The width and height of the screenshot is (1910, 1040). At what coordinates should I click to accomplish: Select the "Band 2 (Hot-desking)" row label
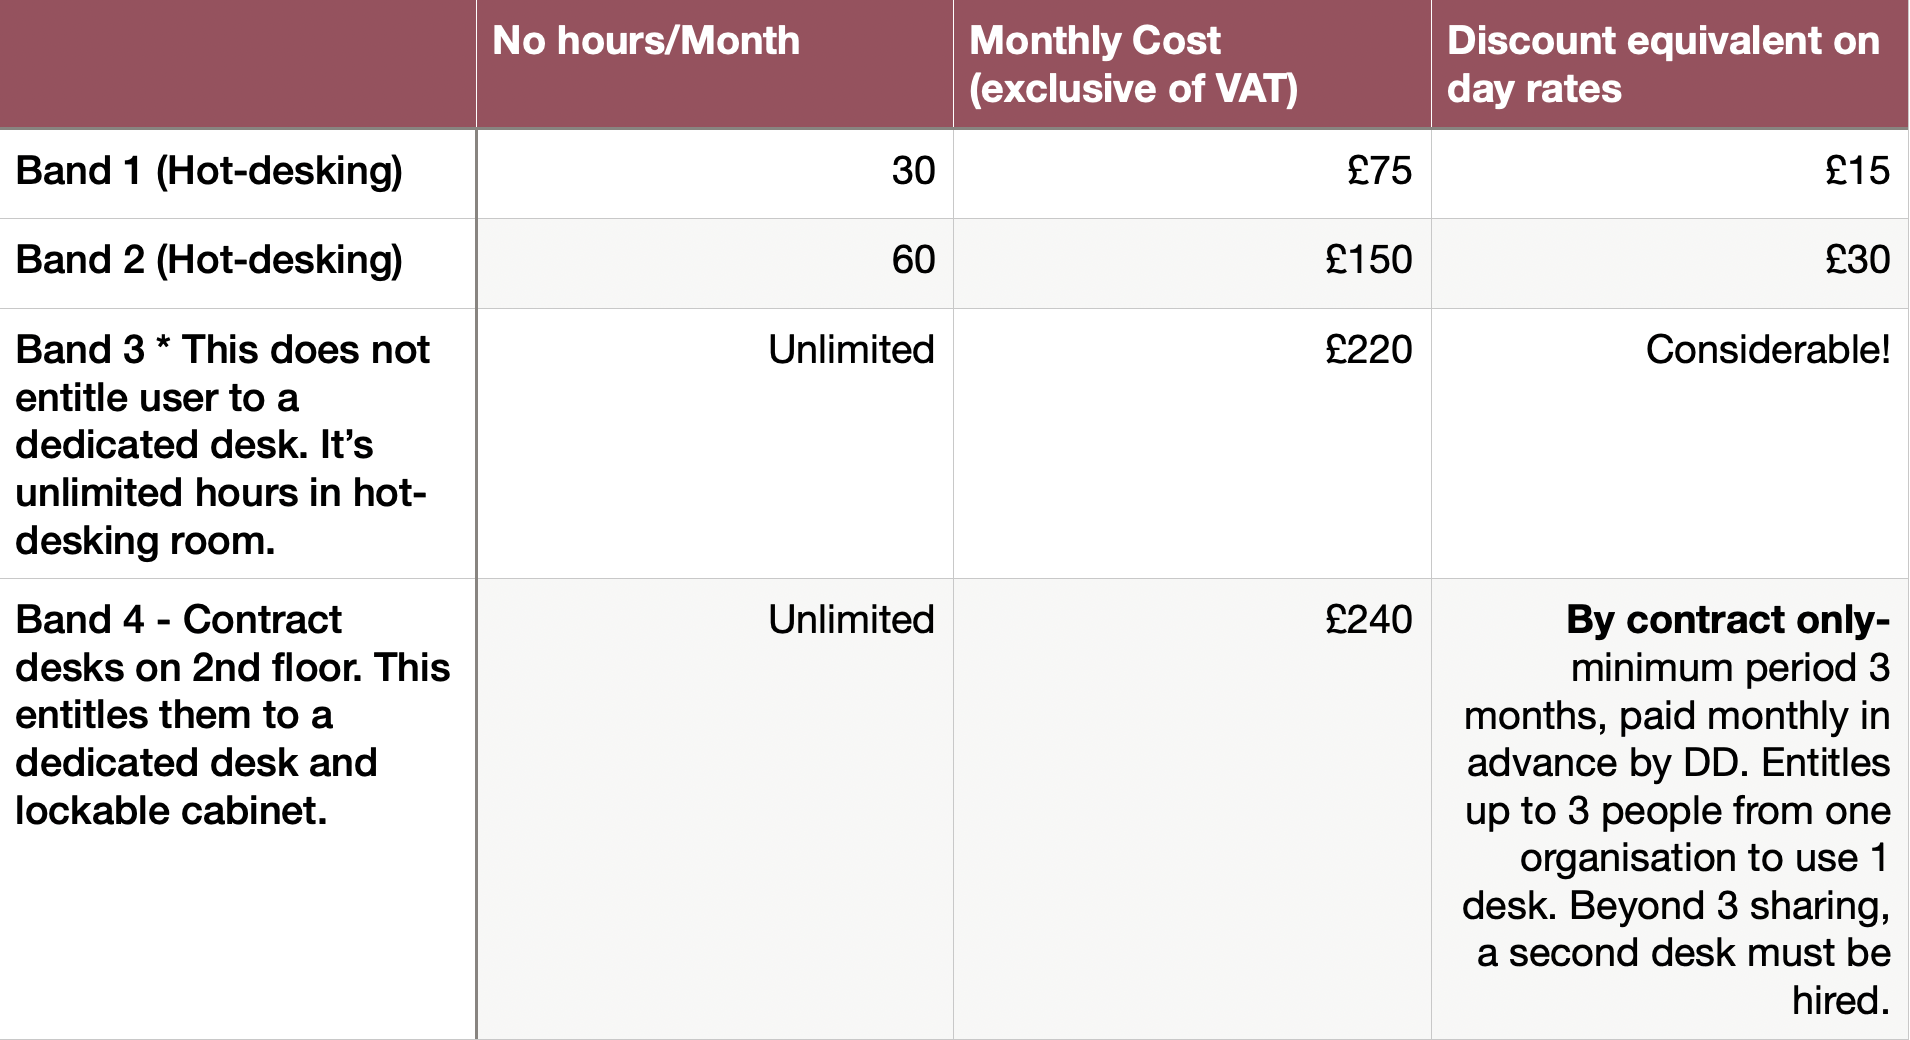[209, 260]
